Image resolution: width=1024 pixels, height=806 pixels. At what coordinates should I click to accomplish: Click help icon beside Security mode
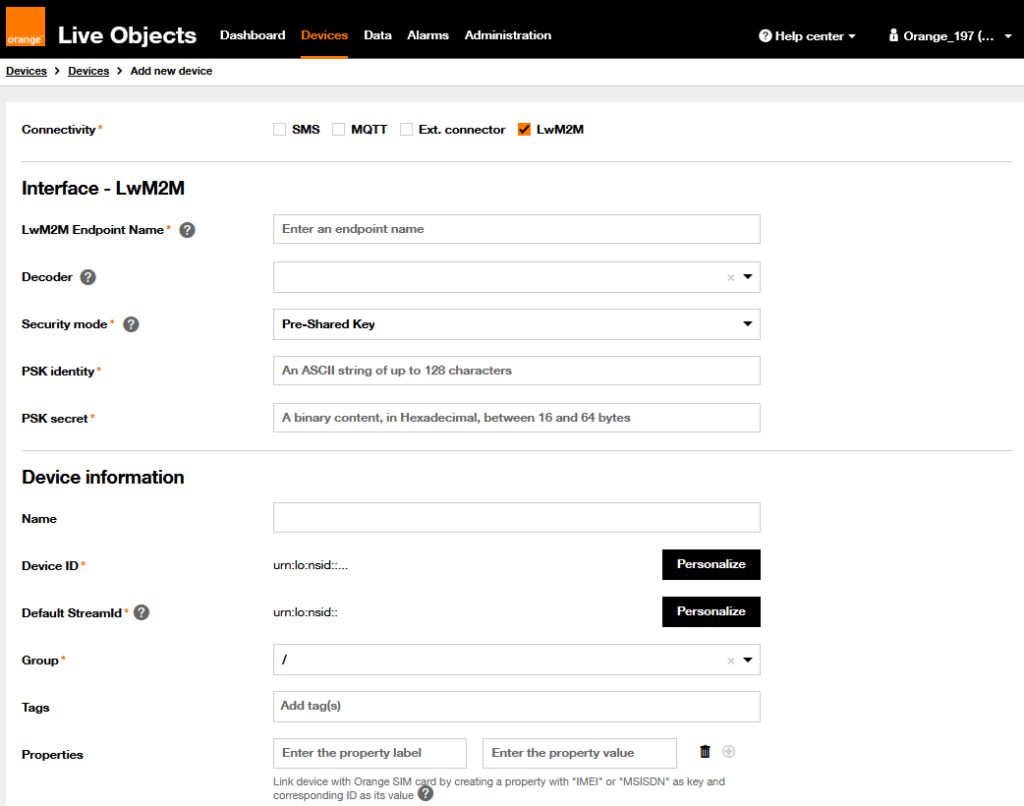[x=131, y=325]
